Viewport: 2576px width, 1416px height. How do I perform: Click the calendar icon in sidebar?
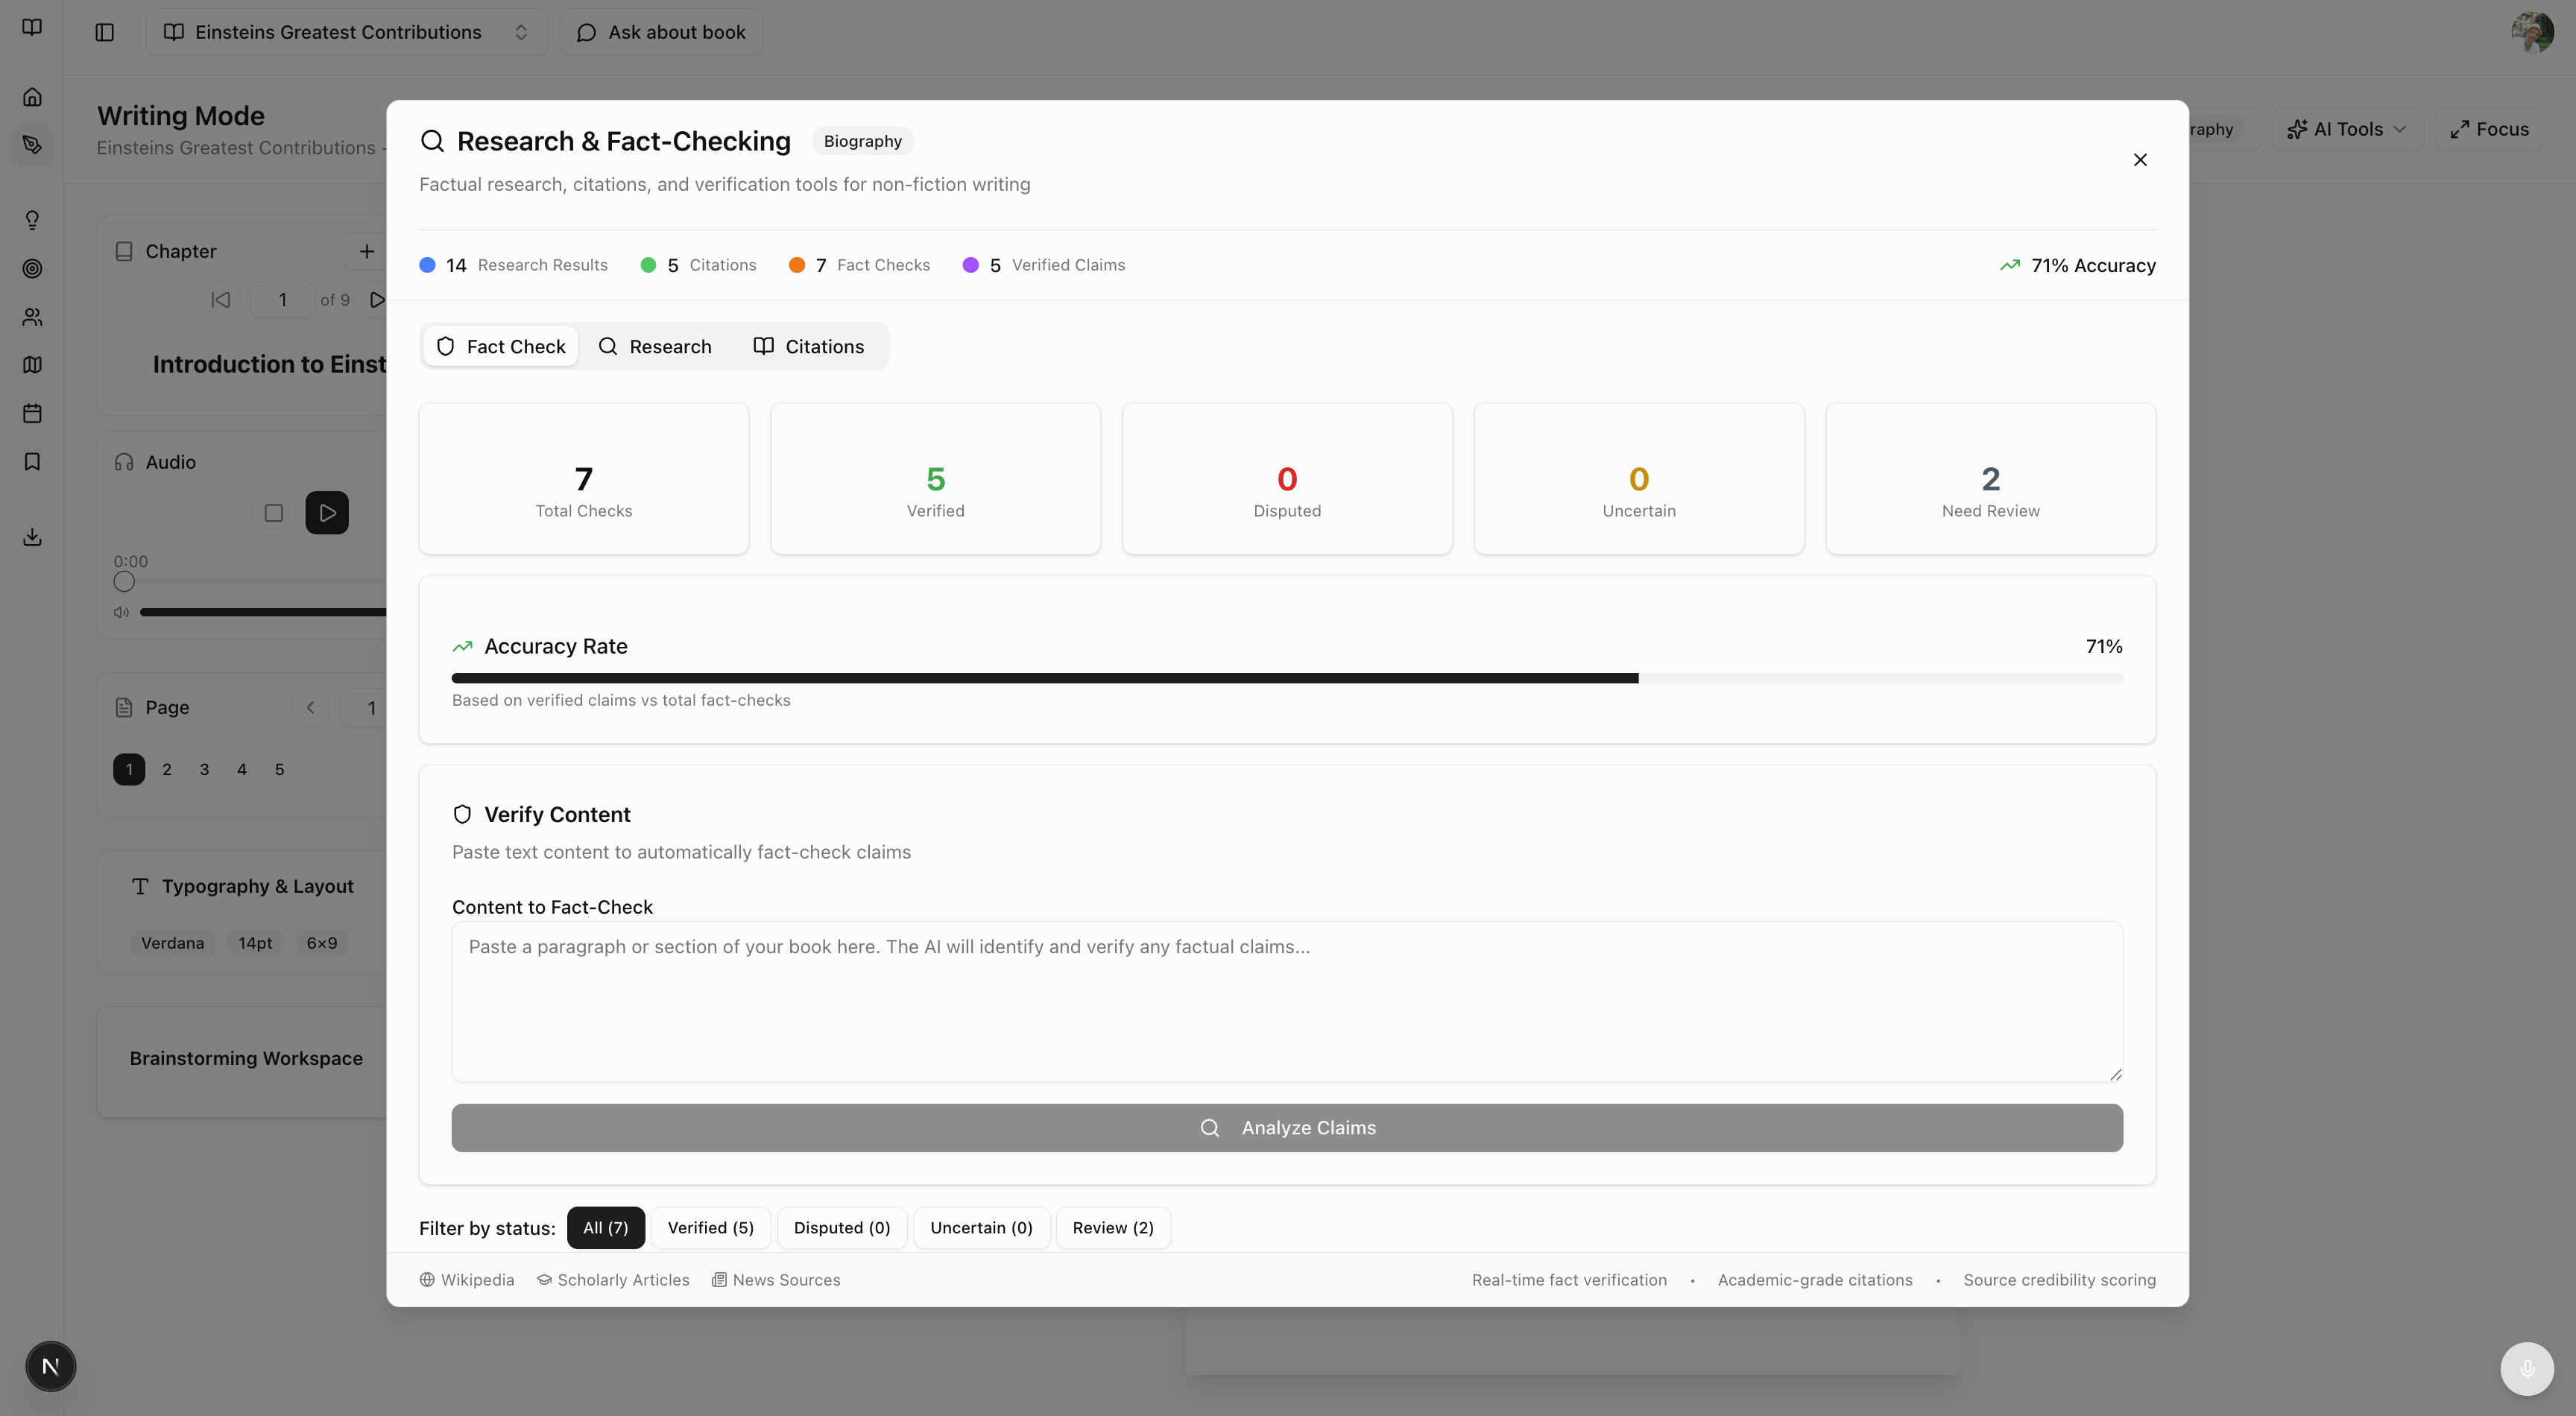click(32, 413)
